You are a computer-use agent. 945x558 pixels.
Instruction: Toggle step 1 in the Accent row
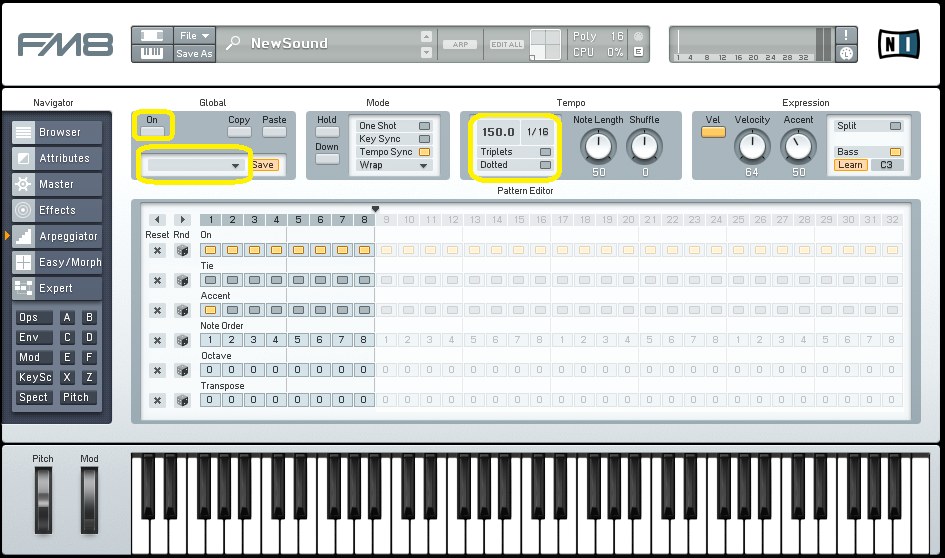tap(210, 310)
